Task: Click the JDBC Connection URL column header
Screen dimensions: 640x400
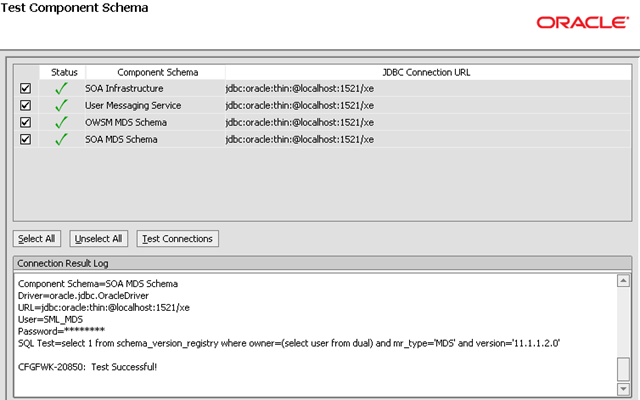Action: click(426, 72)
